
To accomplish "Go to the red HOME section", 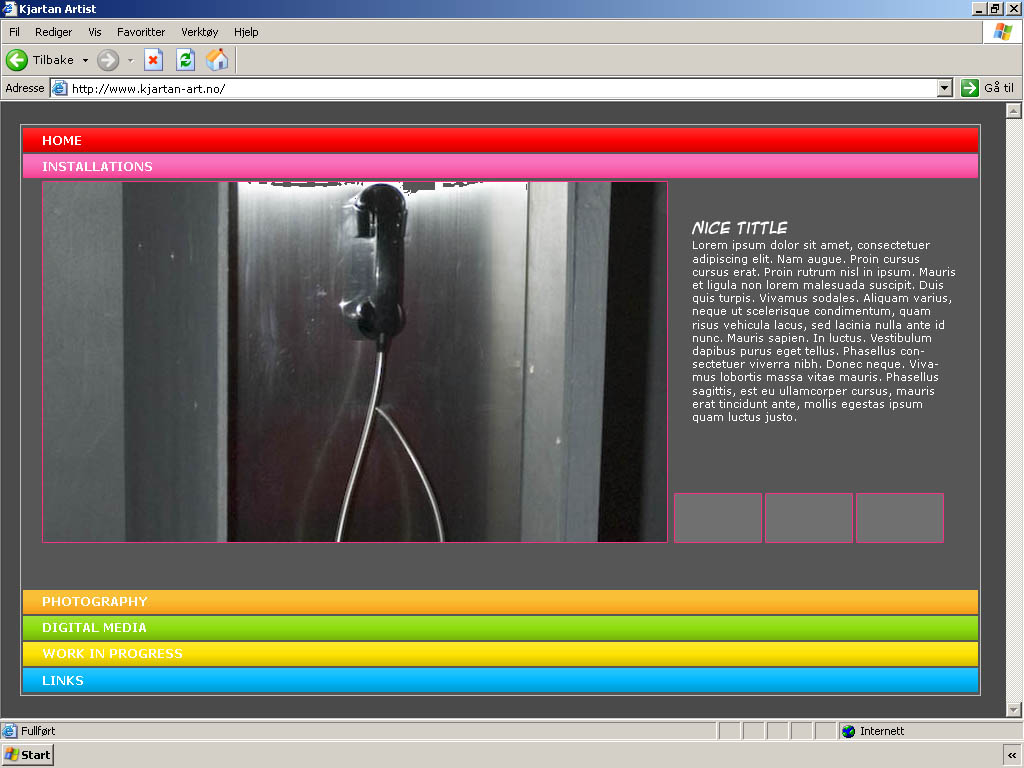I will [x=500, y=140].
